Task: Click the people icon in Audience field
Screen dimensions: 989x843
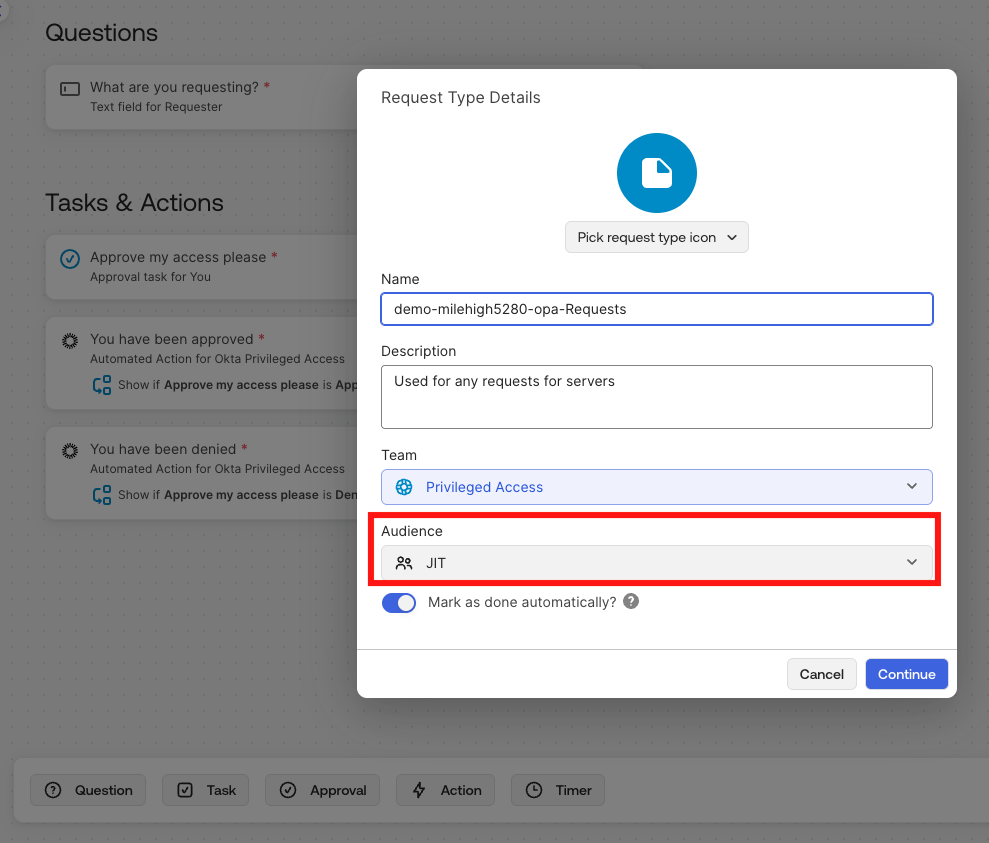Action: (x=404, y=563)
